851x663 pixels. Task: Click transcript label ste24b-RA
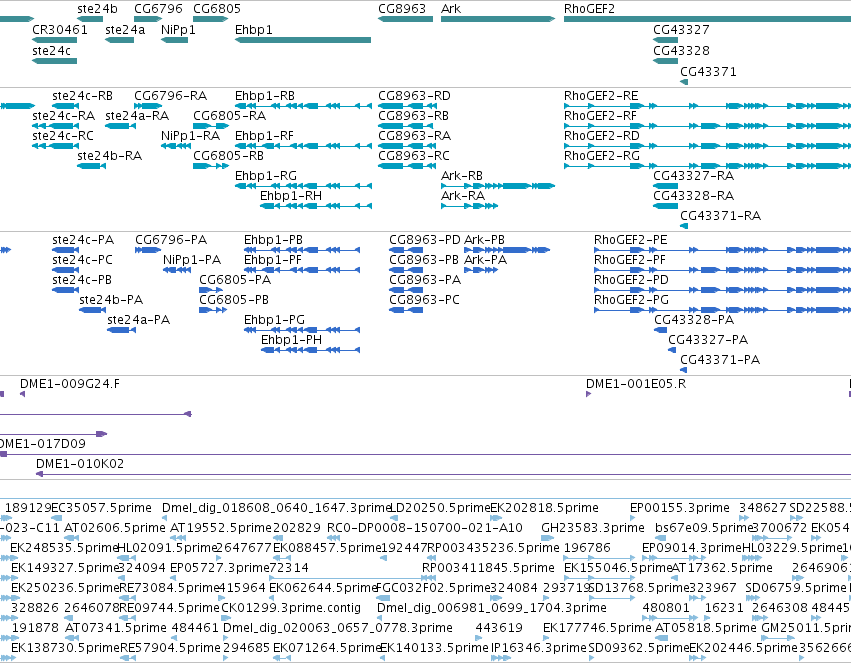(x=110, y=156)
